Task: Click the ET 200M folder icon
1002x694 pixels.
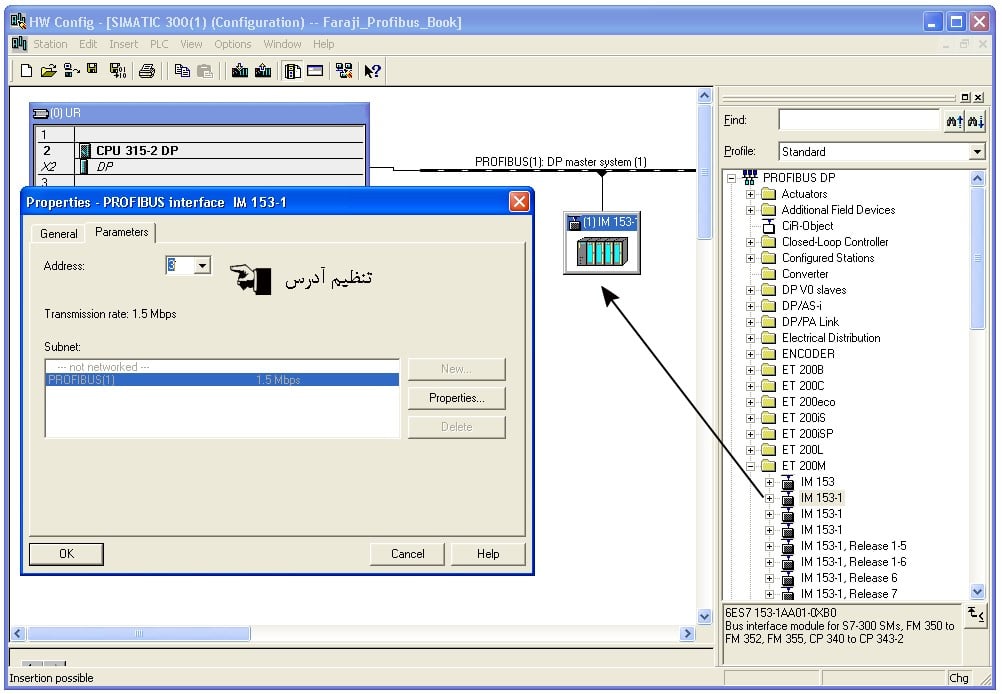Action: [769, 466]
